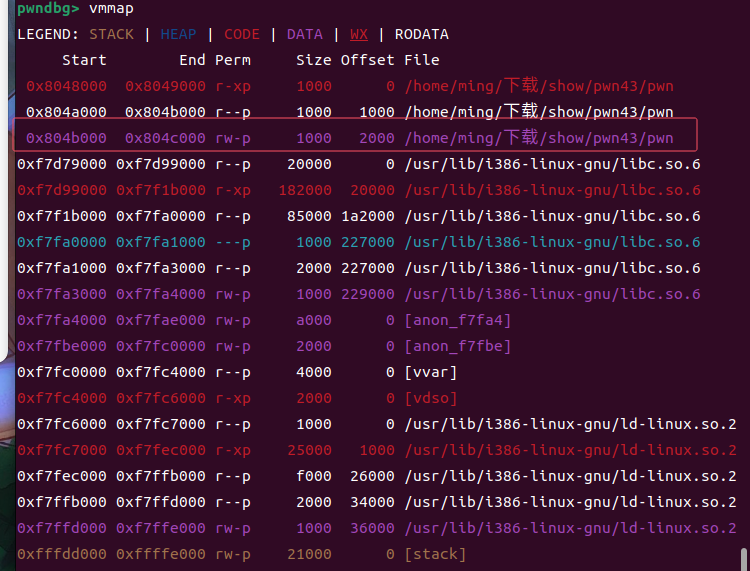Viewport: 750px width, 571px height.
Task: Click the underlined WX legend label
Action: click(358, 34)
